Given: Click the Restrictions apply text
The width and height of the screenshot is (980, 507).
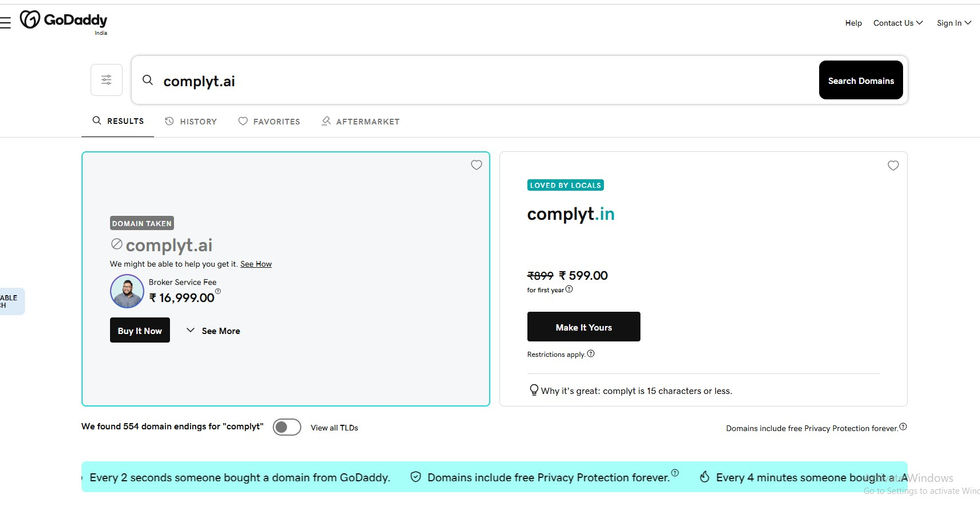Looking at the screenshot, I should pos(556,354).
